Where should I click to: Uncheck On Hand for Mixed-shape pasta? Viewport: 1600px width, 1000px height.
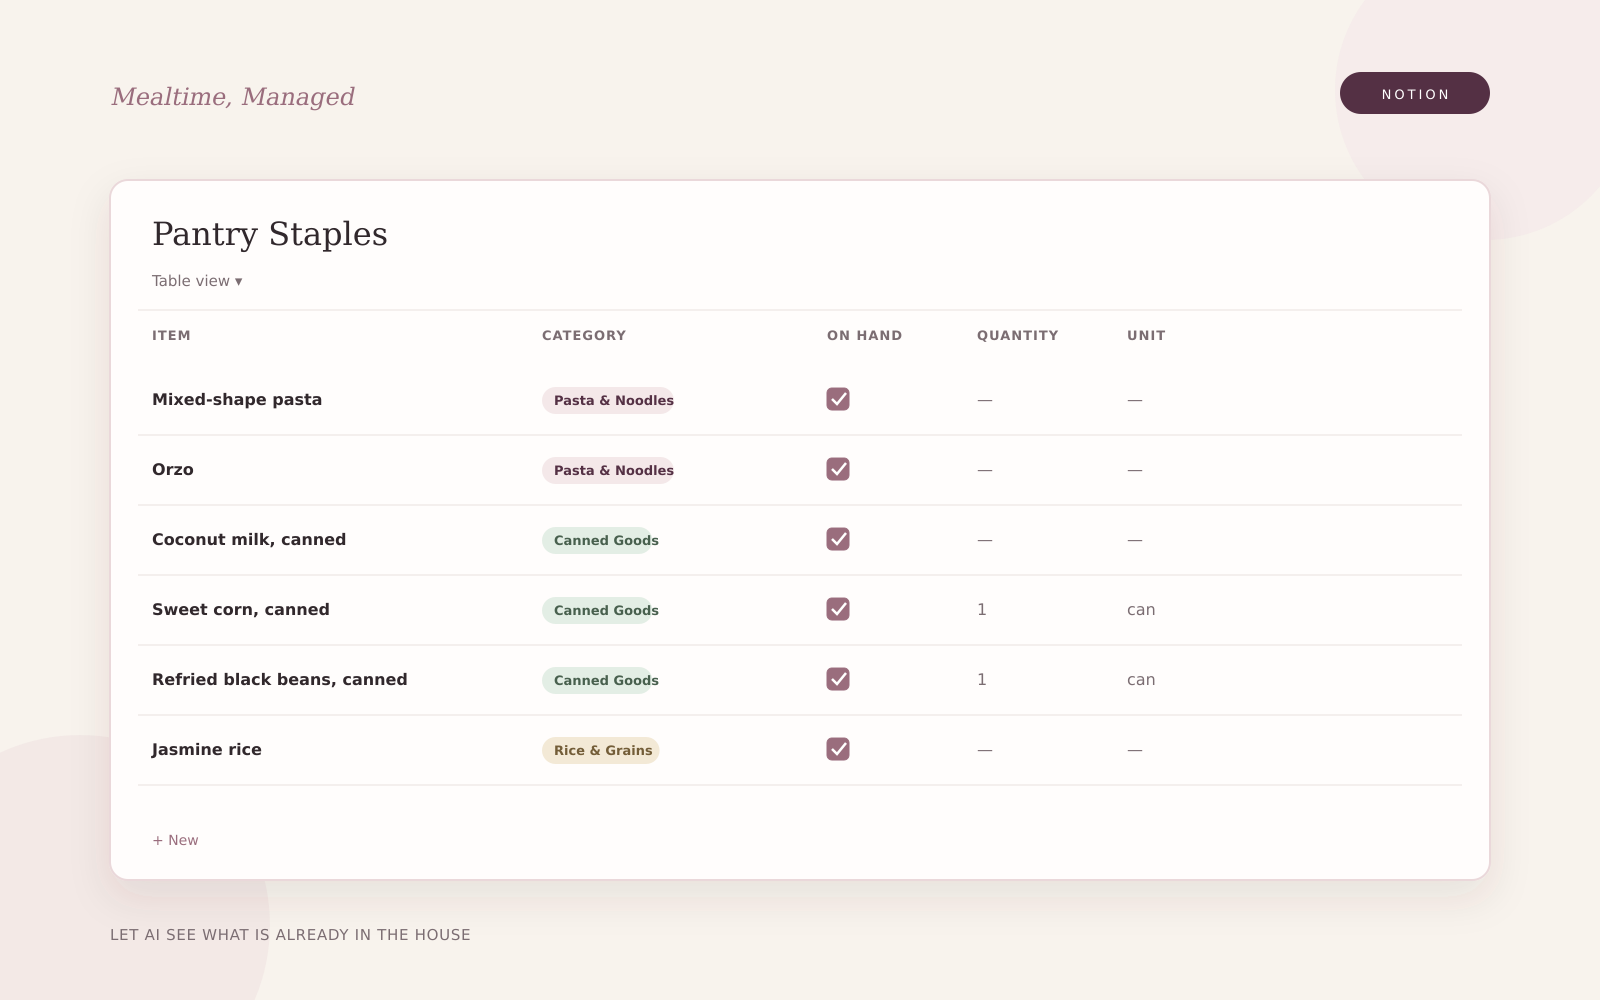pyautogui.click(x=838, y=399)
